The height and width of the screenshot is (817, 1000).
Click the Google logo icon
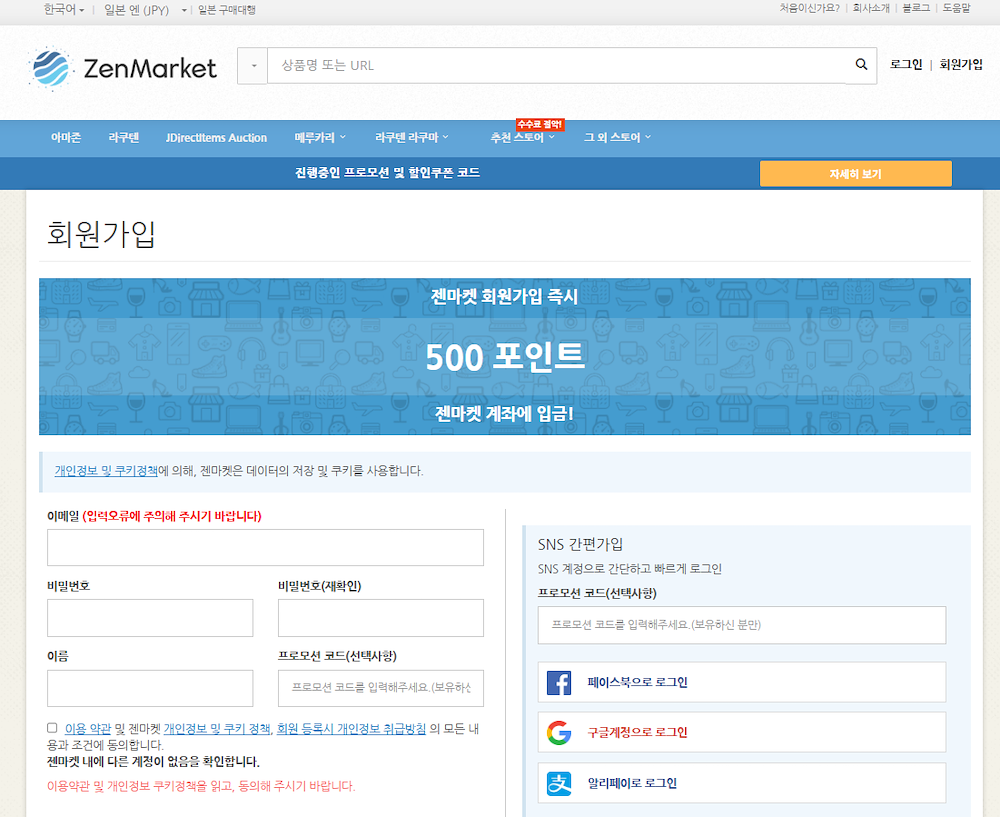pyautogui.click(x=559, y=733)
